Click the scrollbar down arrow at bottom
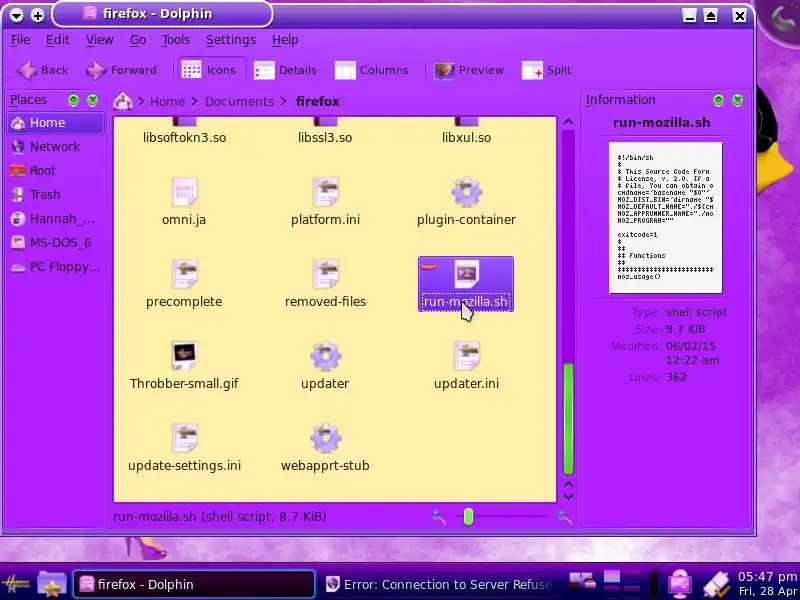This screenshot has width=800, height=600. tap(568, 496)
